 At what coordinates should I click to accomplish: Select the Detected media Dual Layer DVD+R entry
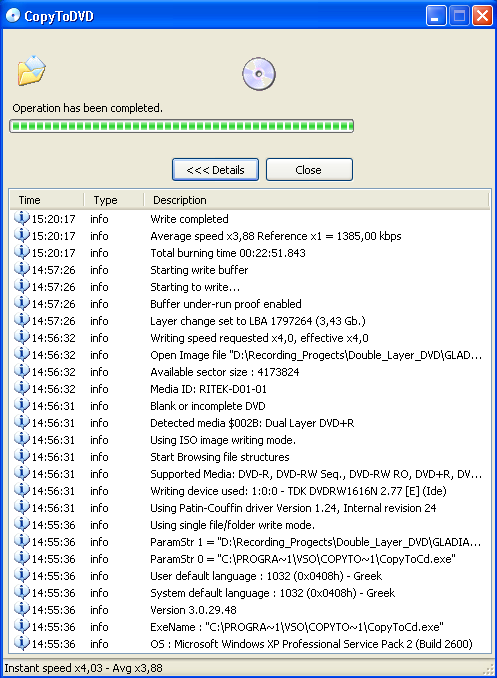click(250, 423)
